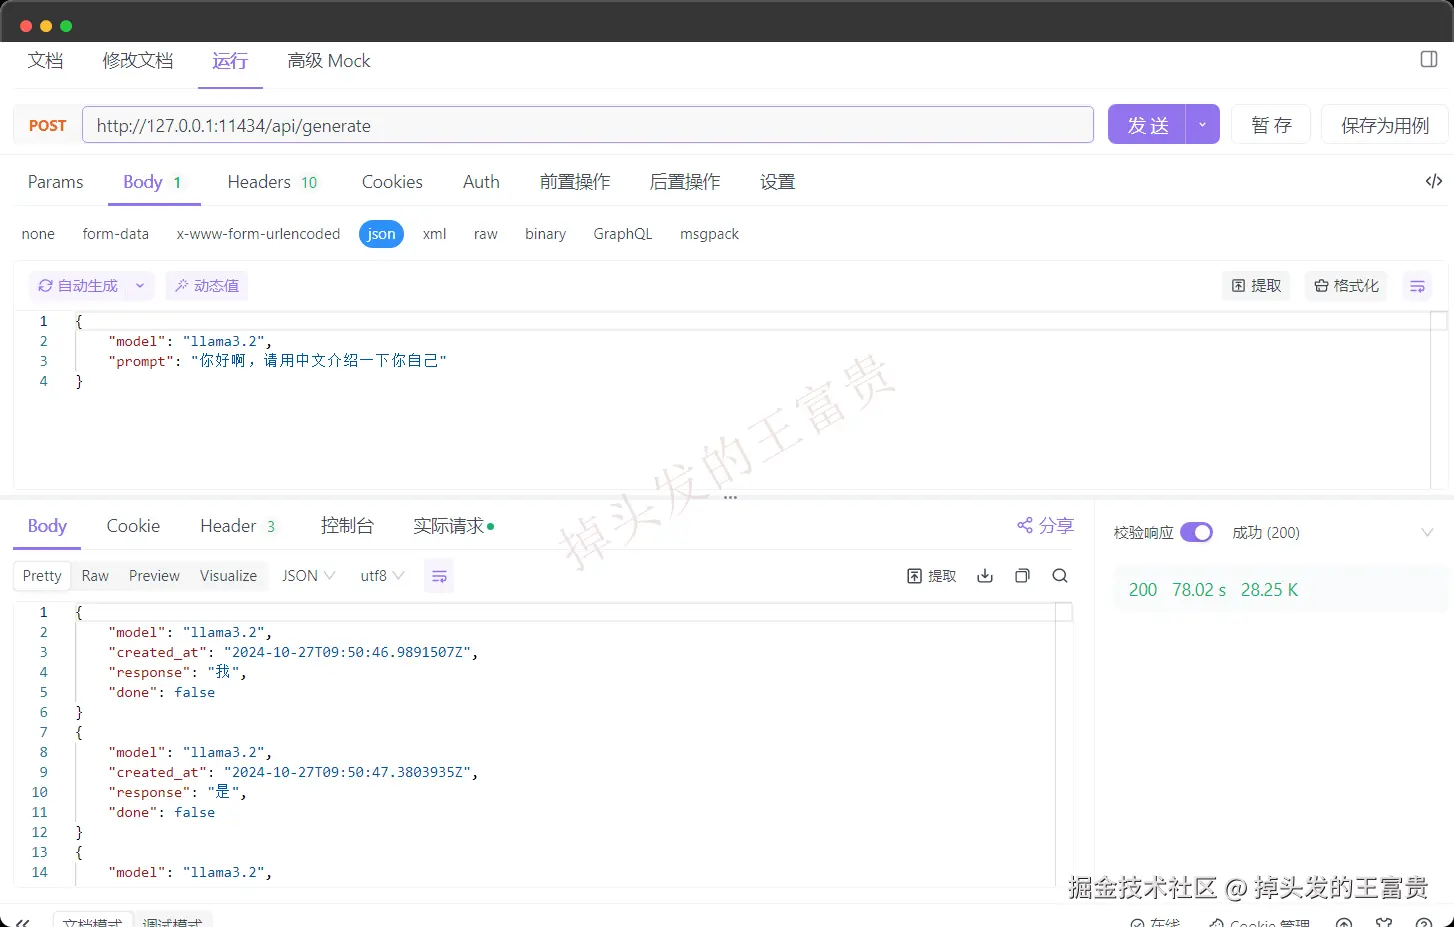This screenshot has height=927, width=1454.
Task: Switch to the 文档 tab
Action: [x=45, y=61]
